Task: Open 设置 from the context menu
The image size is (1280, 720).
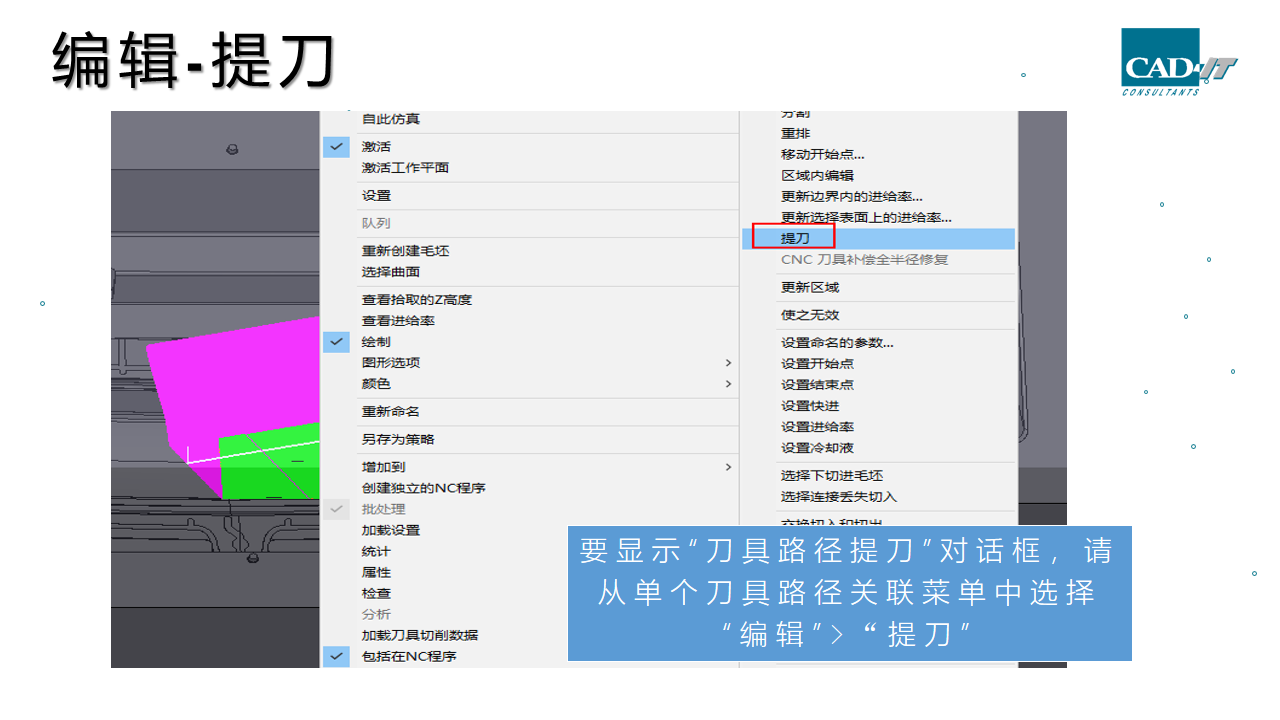Action: pyautogui.click(x=376, y=196)
